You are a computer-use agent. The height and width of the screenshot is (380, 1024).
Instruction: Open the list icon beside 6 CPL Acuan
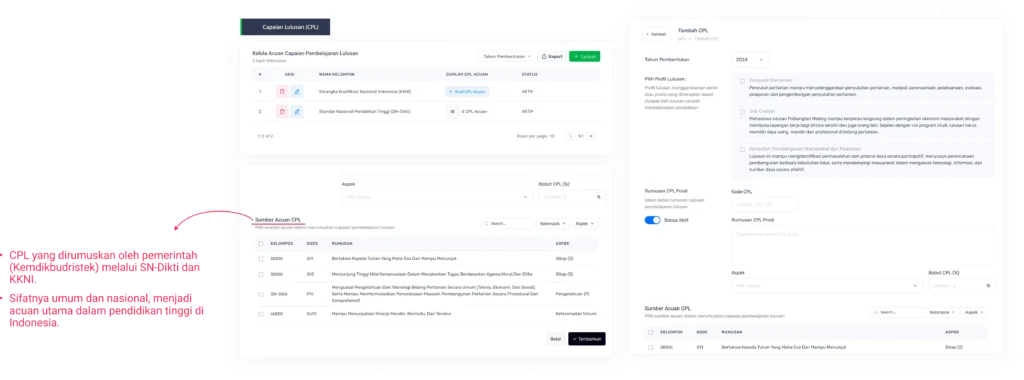point(452,112)
